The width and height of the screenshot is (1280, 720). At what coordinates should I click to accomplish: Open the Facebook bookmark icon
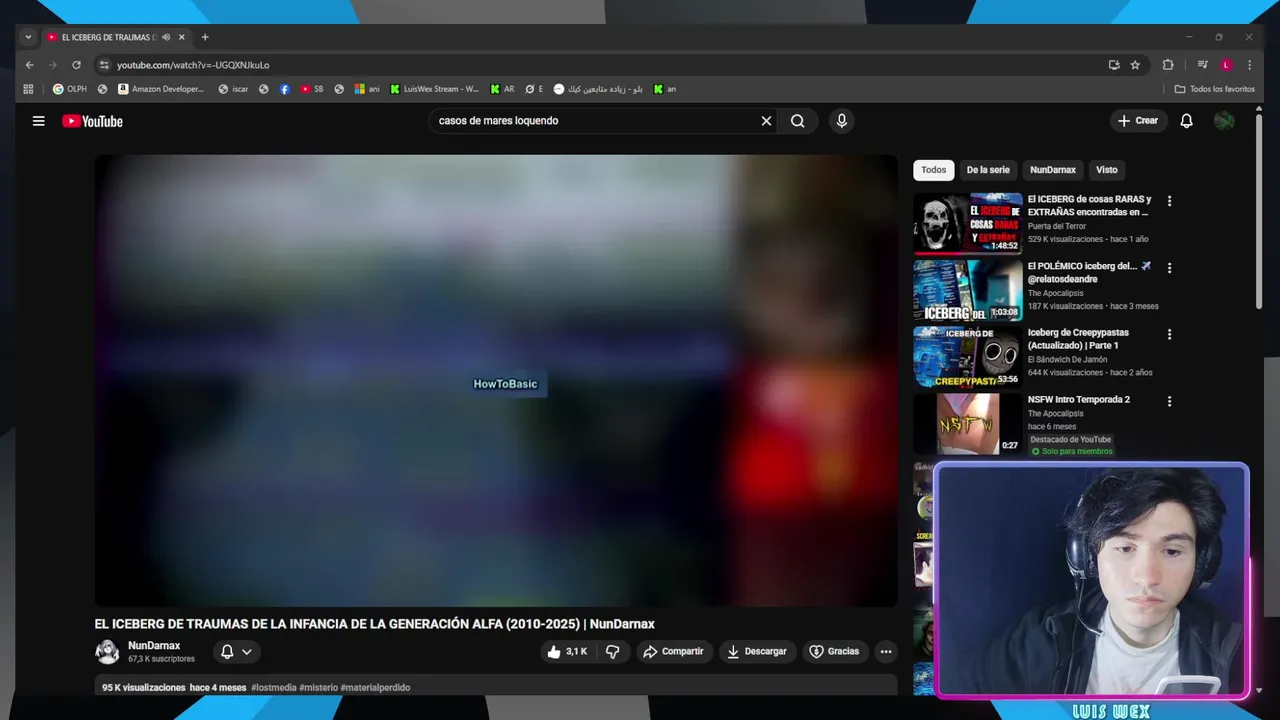285,89
